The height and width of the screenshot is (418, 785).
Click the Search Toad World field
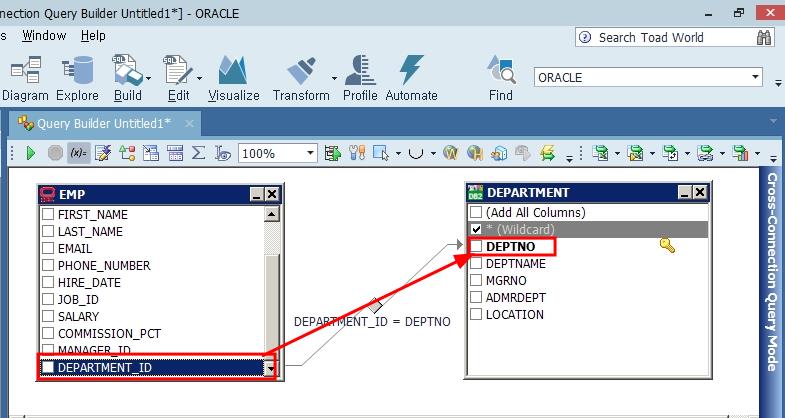[x=665, y=37]
